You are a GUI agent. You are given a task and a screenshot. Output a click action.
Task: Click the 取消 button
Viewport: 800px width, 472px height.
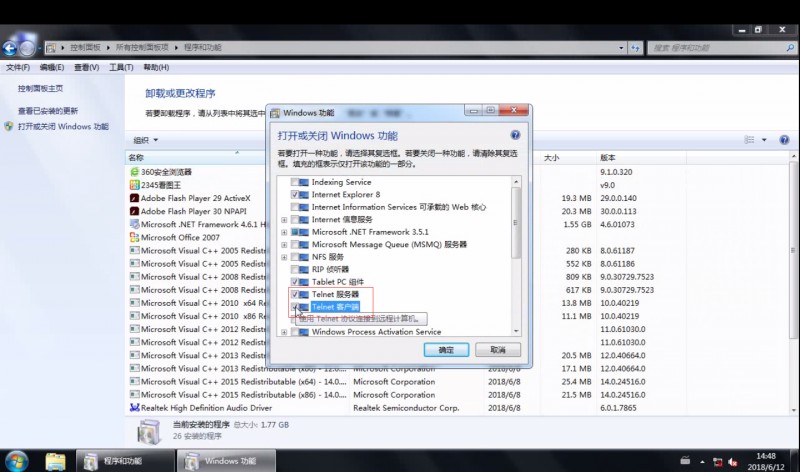pyautogui.click(x=497, y=350)
